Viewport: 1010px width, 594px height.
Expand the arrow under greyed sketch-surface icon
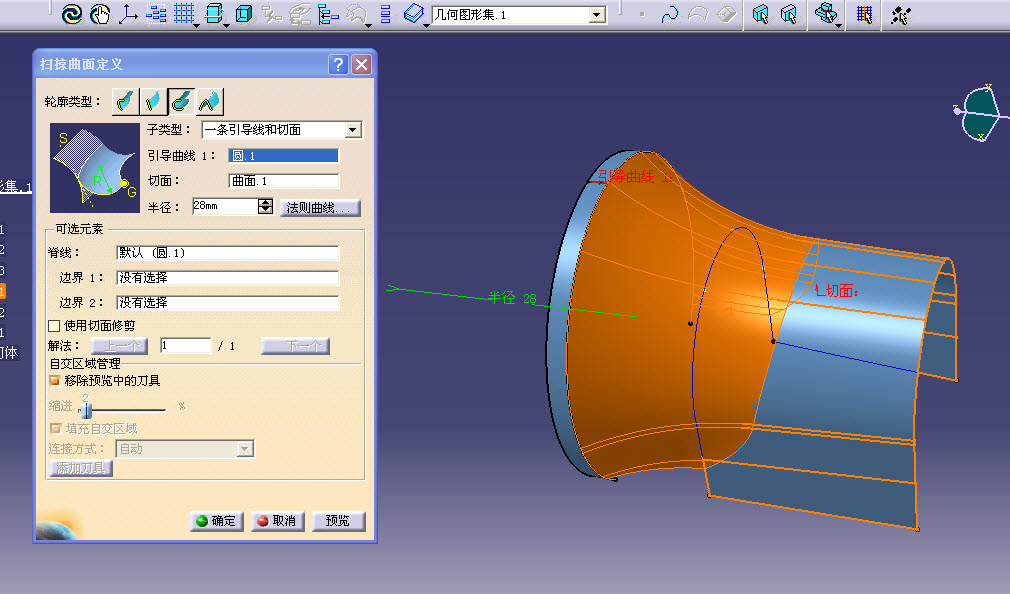pos(368,25)
